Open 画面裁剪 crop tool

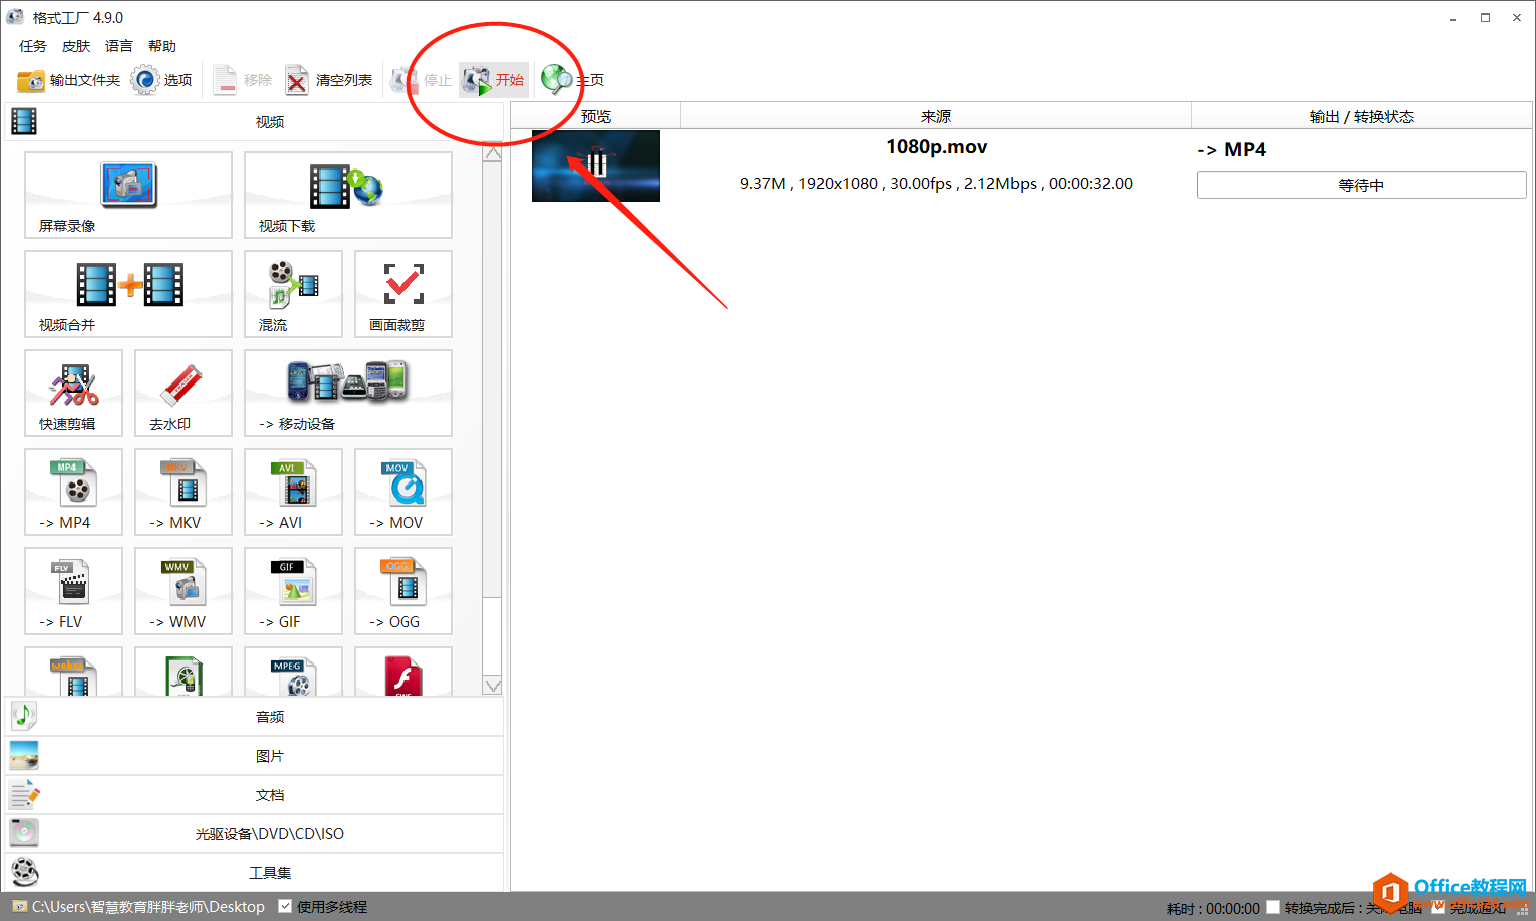(403, 294)
